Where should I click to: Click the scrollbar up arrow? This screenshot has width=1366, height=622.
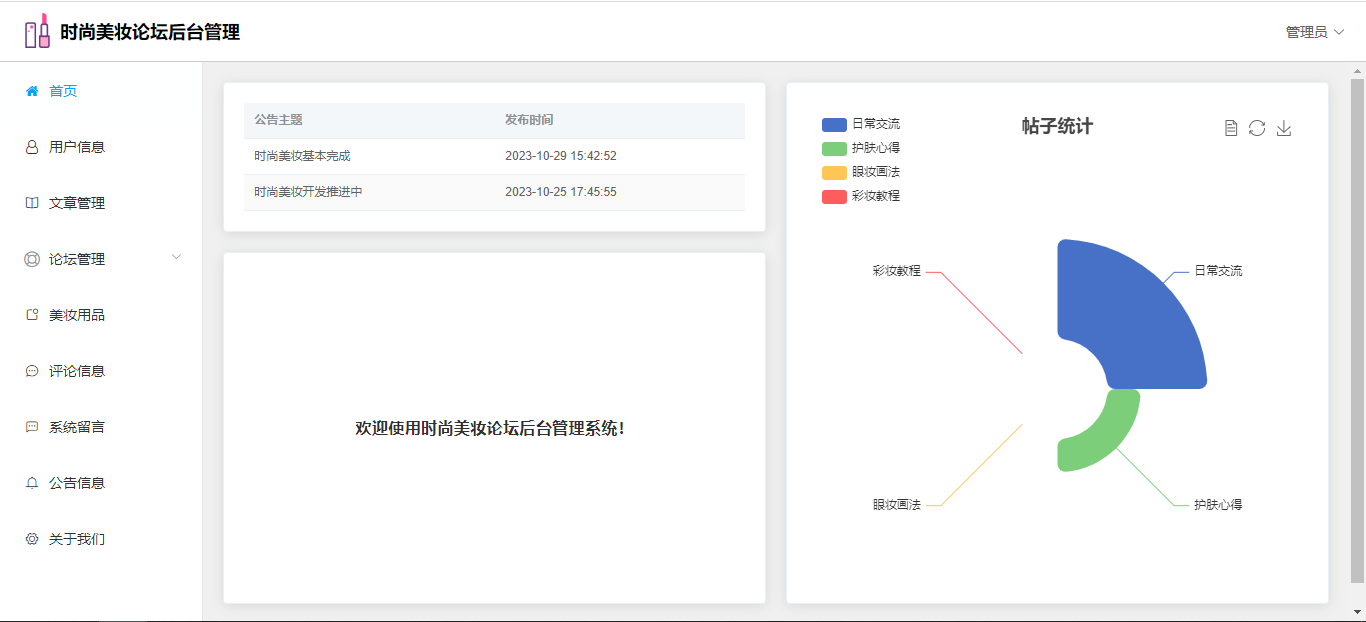pyautogui.click(x=1357, y=70)
